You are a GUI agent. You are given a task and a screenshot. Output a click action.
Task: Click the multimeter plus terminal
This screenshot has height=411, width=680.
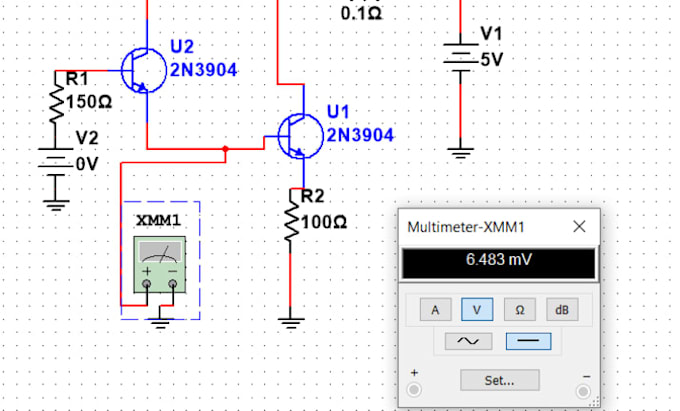(x=414, y=389)
